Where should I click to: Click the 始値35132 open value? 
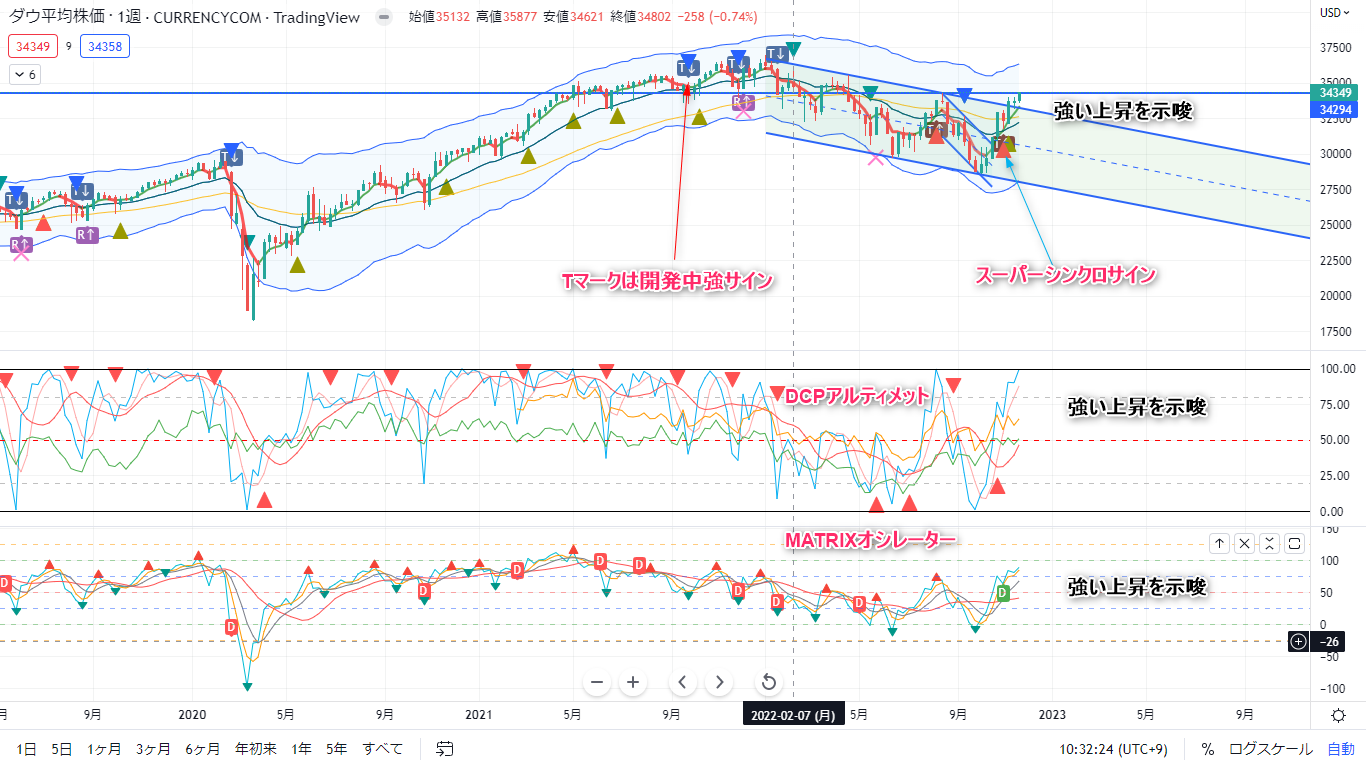point(441,17)
